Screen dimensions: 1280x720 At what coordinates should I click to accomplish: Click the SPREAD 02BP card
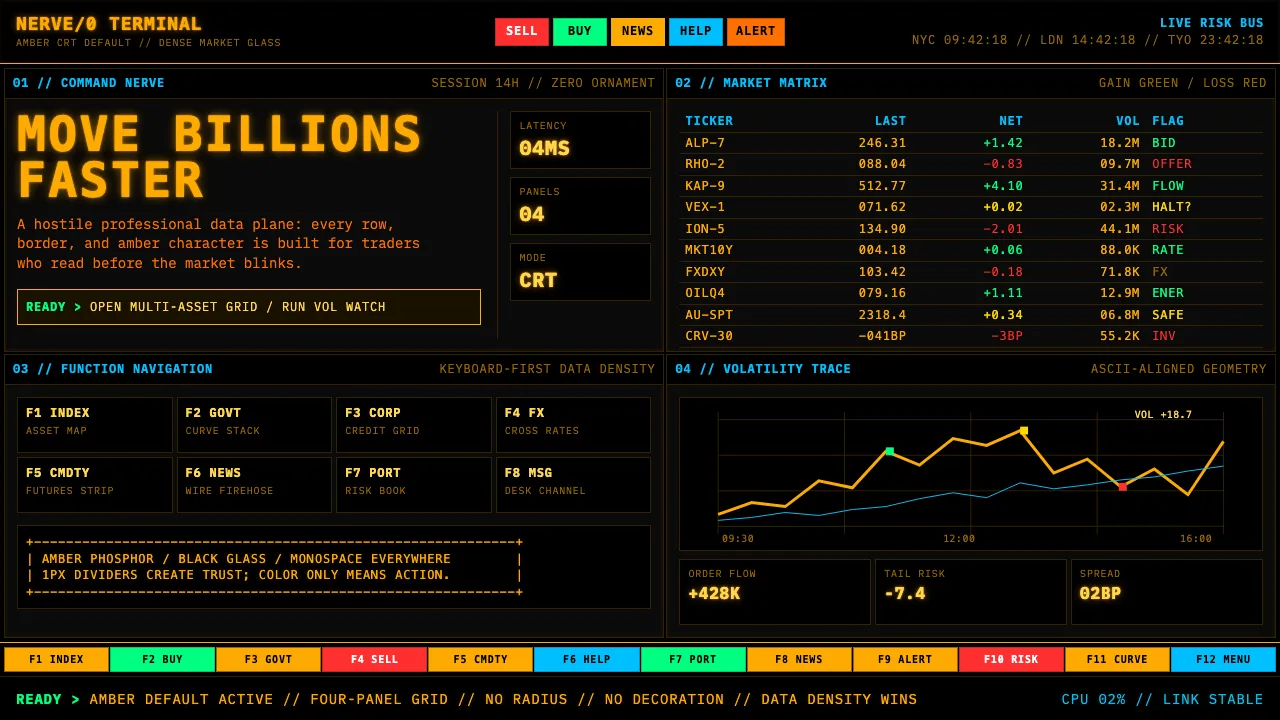point(1167,592)
